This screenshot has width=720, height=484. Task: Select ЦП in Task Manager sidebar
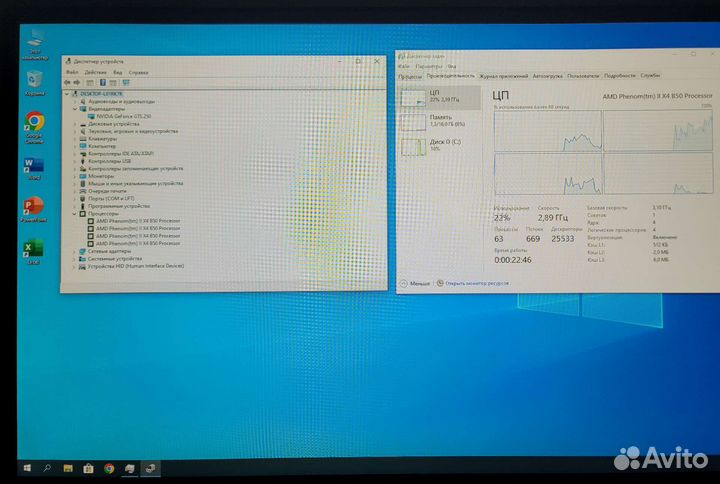pyautogui.click(x=440, y=97)
